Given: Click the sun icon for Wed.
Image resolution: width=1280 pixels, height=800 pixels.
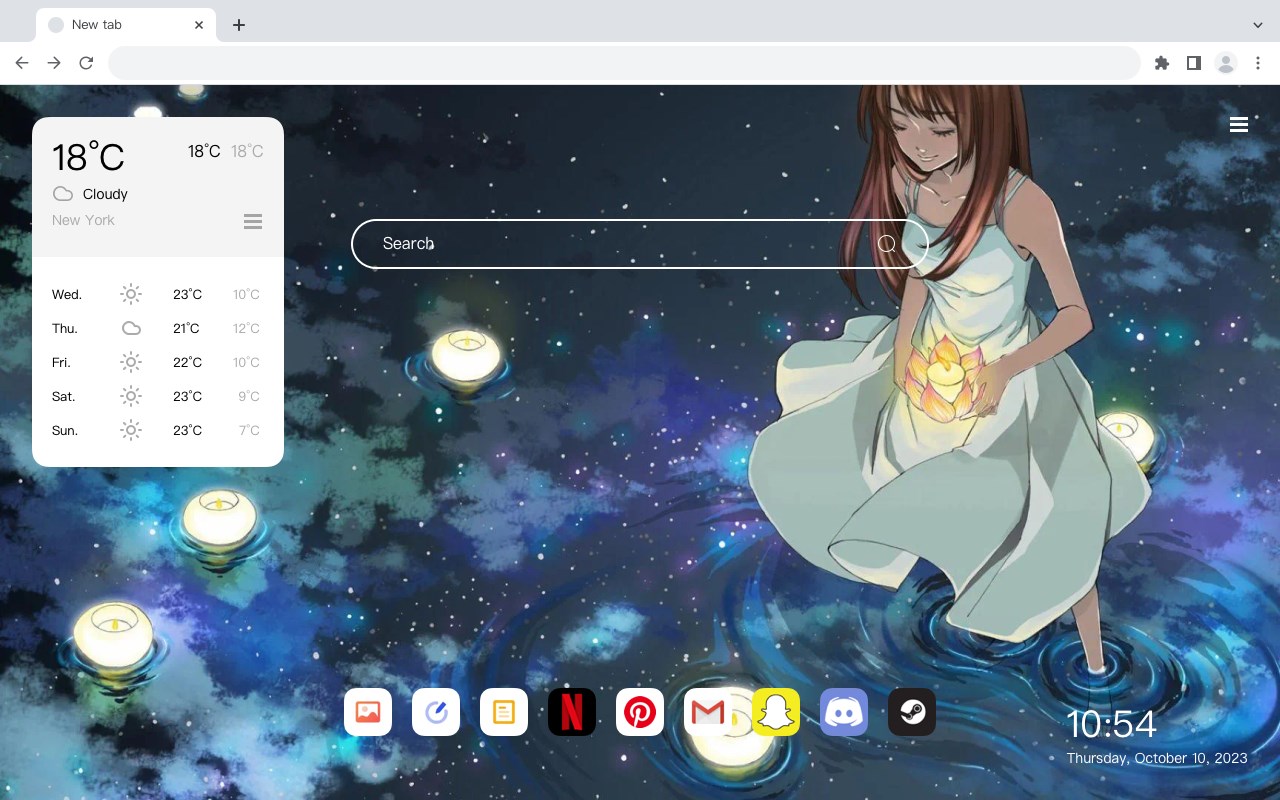Looking at the screenshot, I should (131, 294).
